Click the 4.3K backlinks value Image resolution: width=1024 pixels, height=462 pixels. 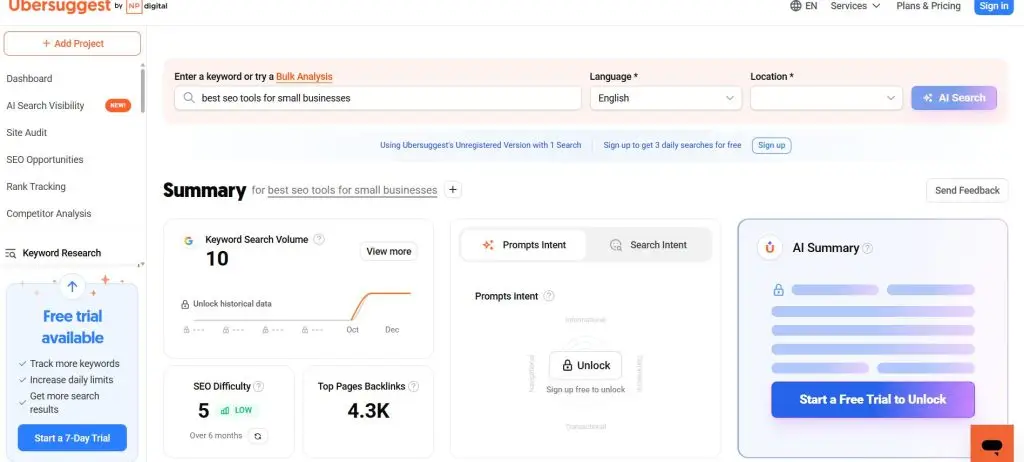[x=368, y=410]
